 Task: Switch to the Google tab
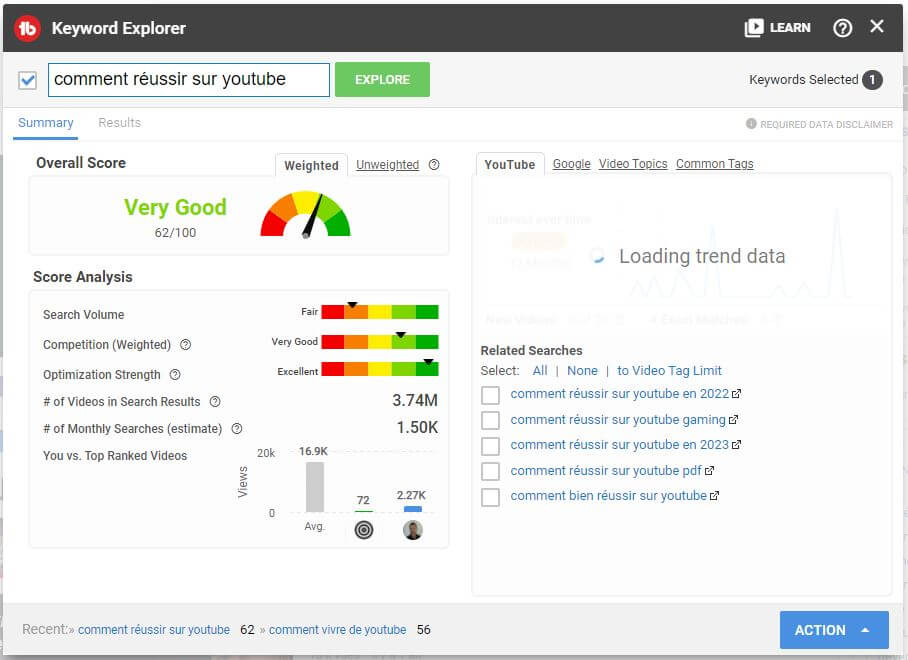point(572,164)
